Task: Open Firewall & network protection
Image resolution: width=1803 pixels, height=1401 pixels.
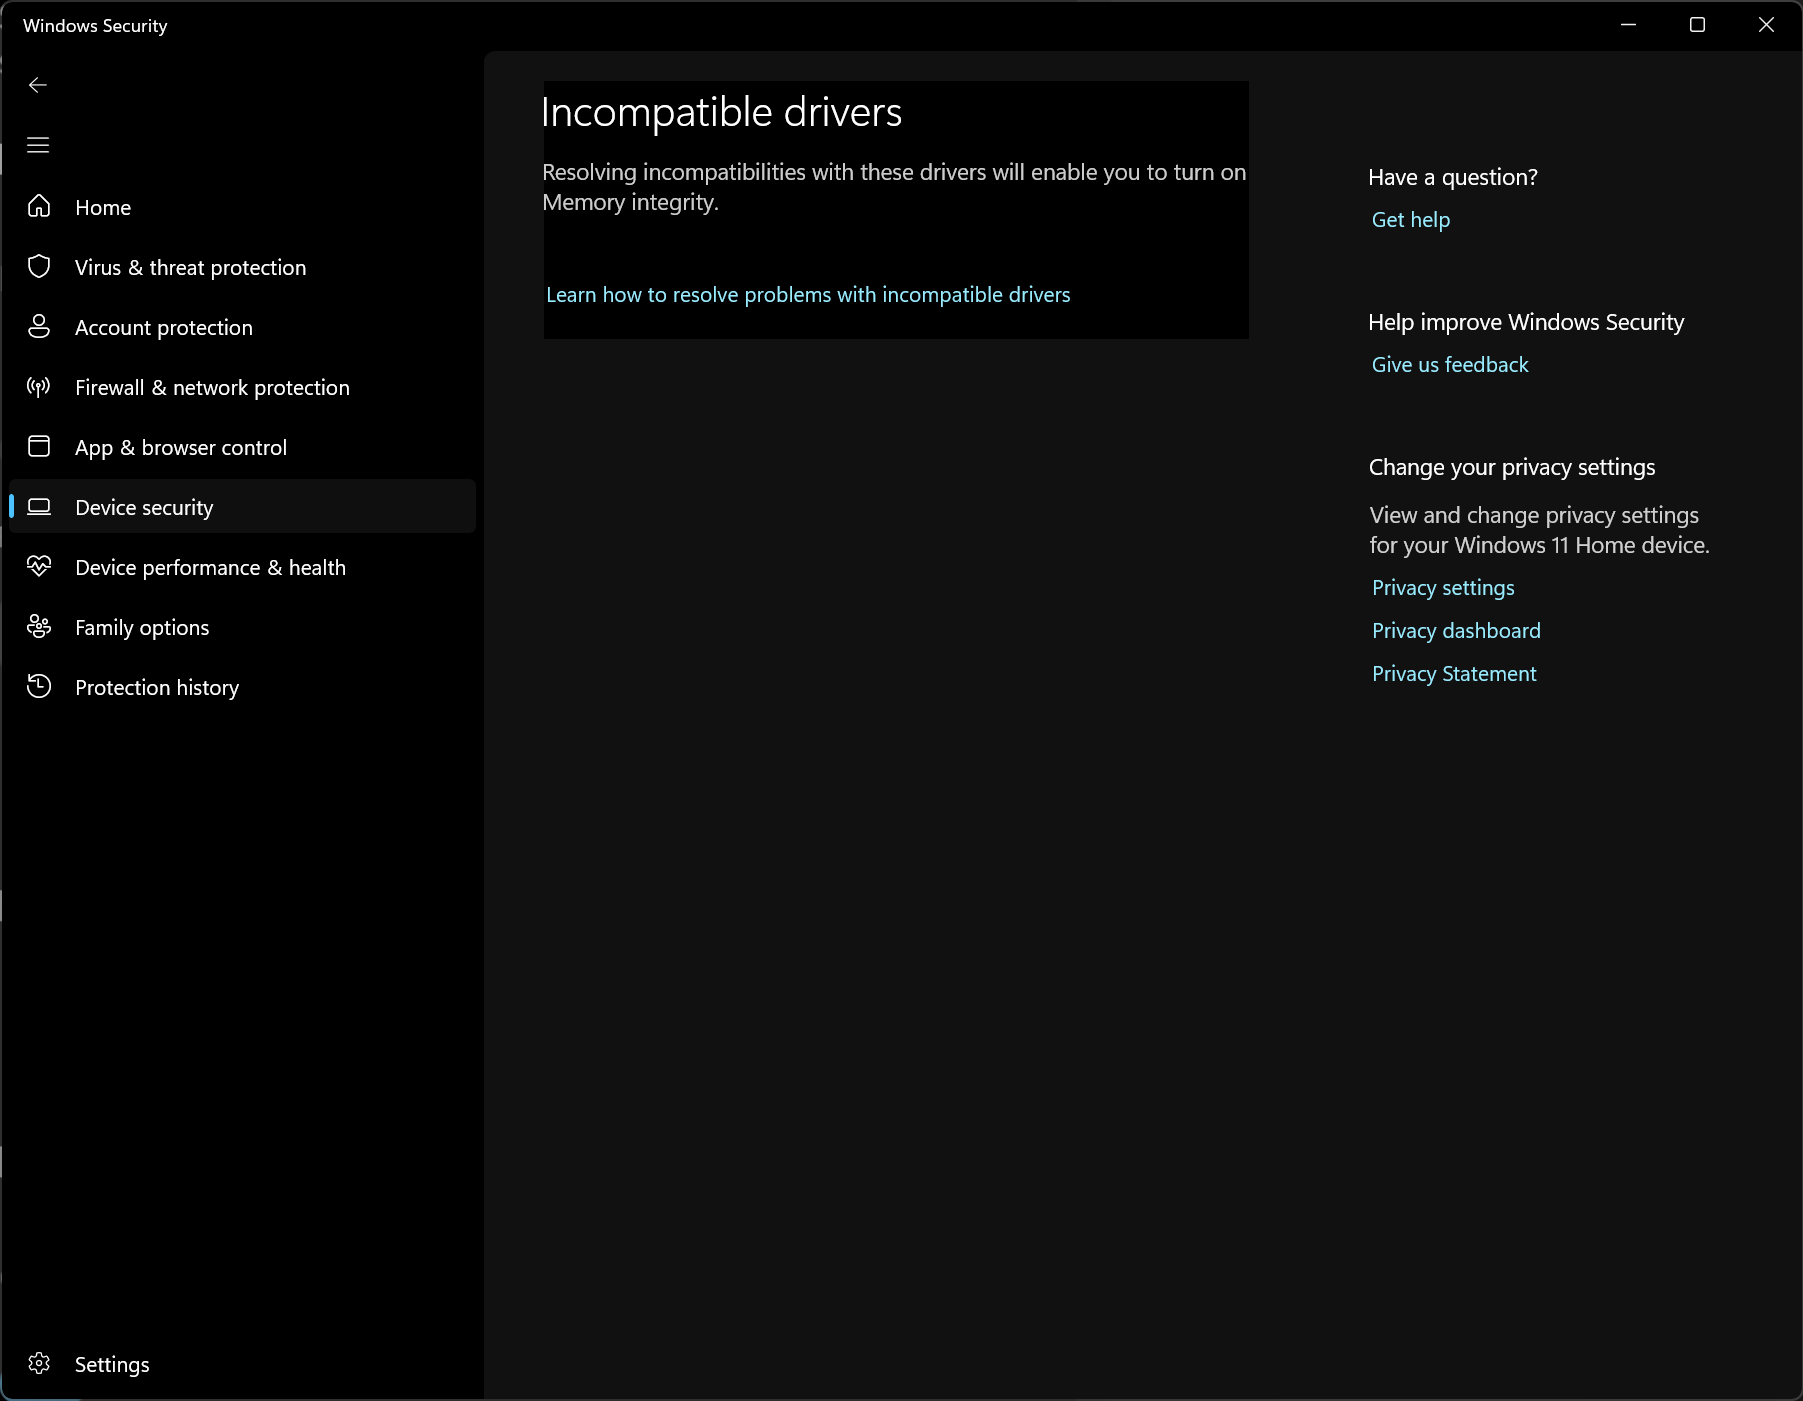Action: coord(242,387)
